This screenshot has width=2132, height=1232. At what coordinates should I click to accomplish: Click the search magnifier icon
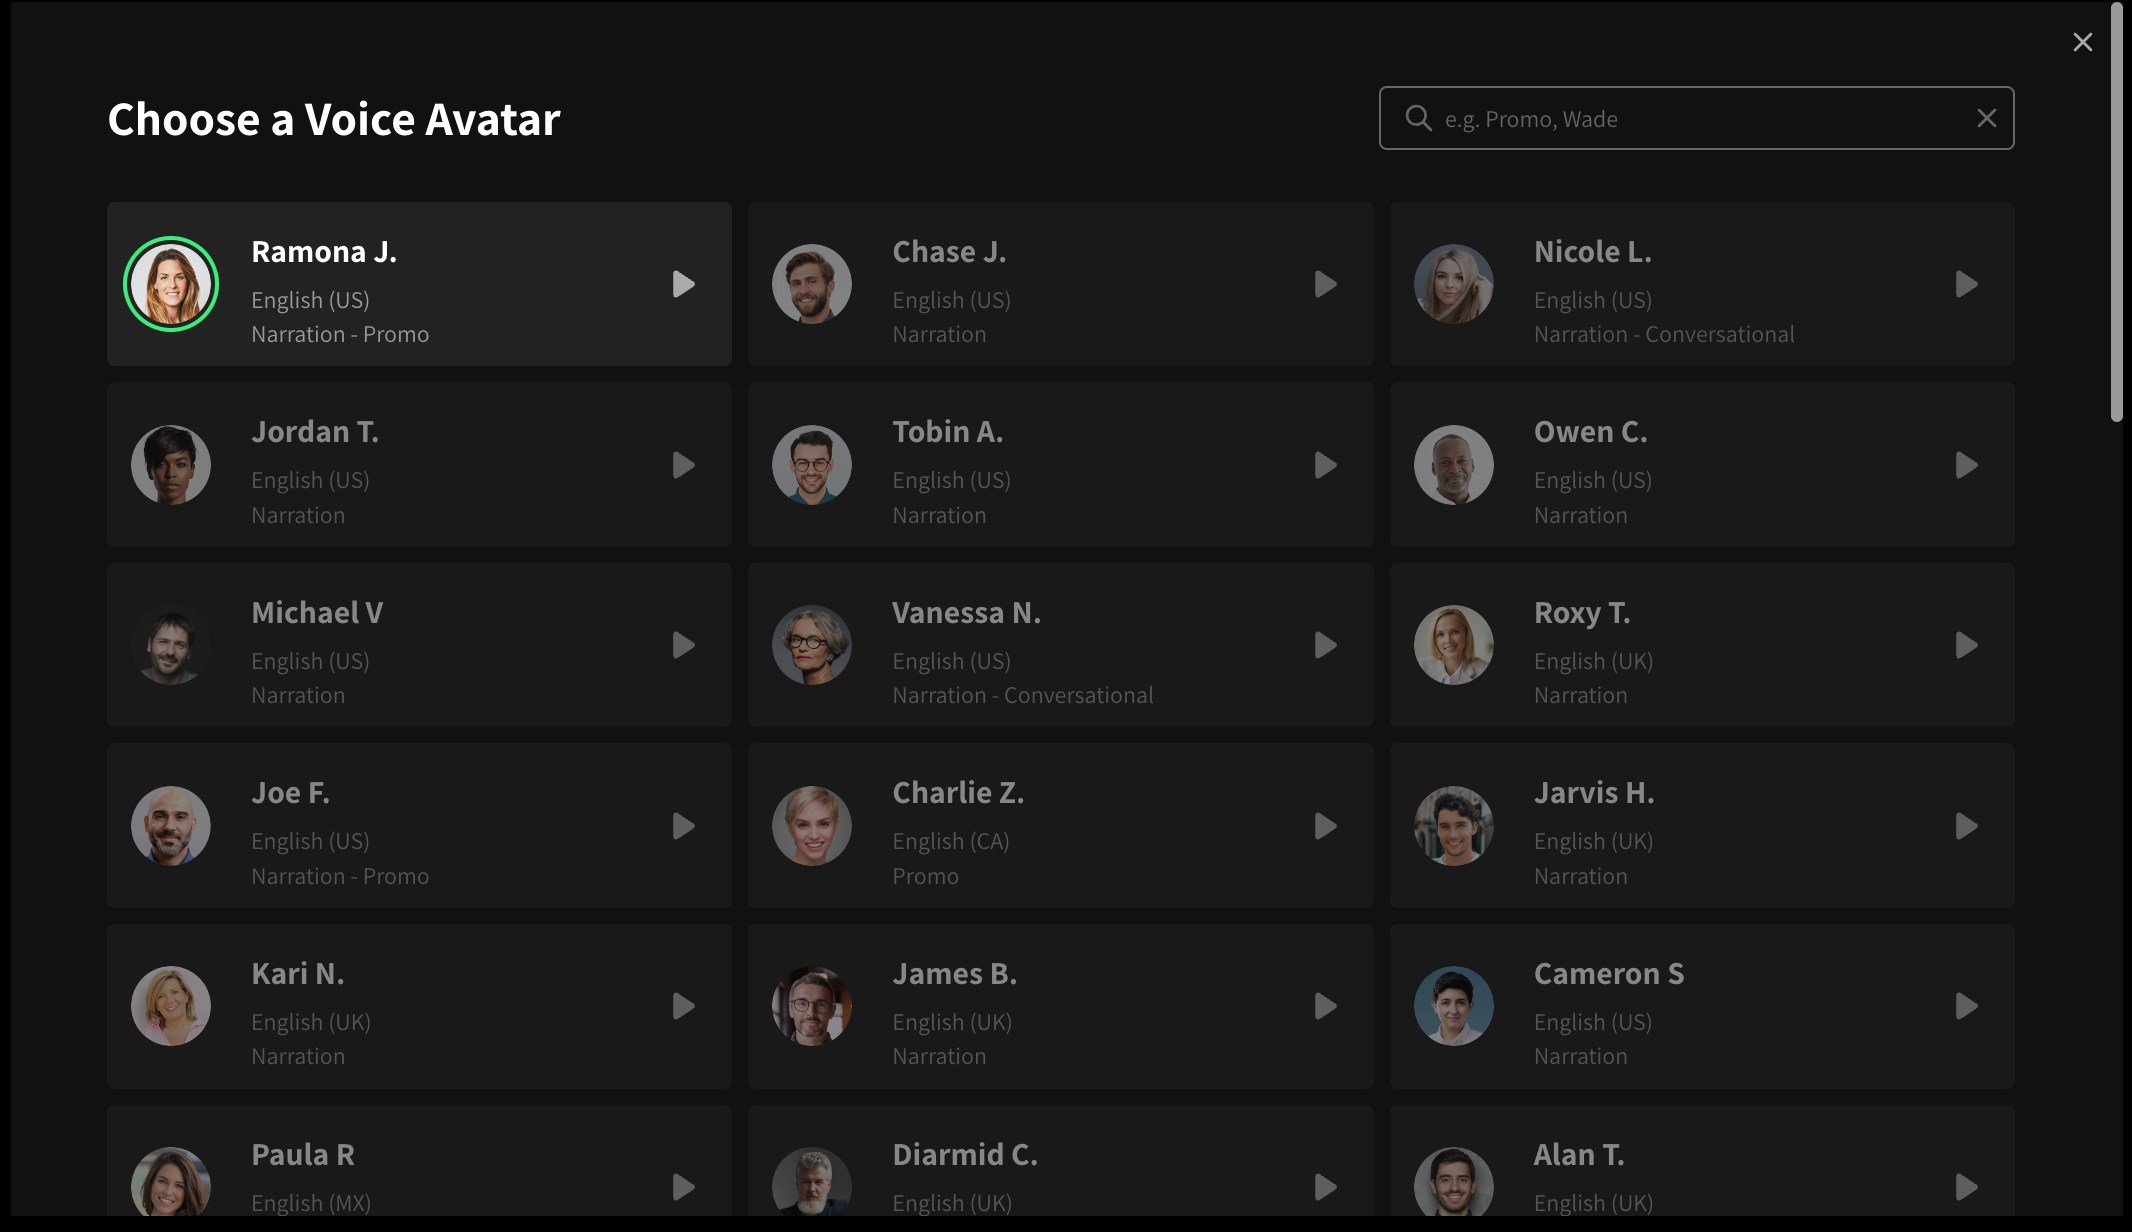point(1418,118)
